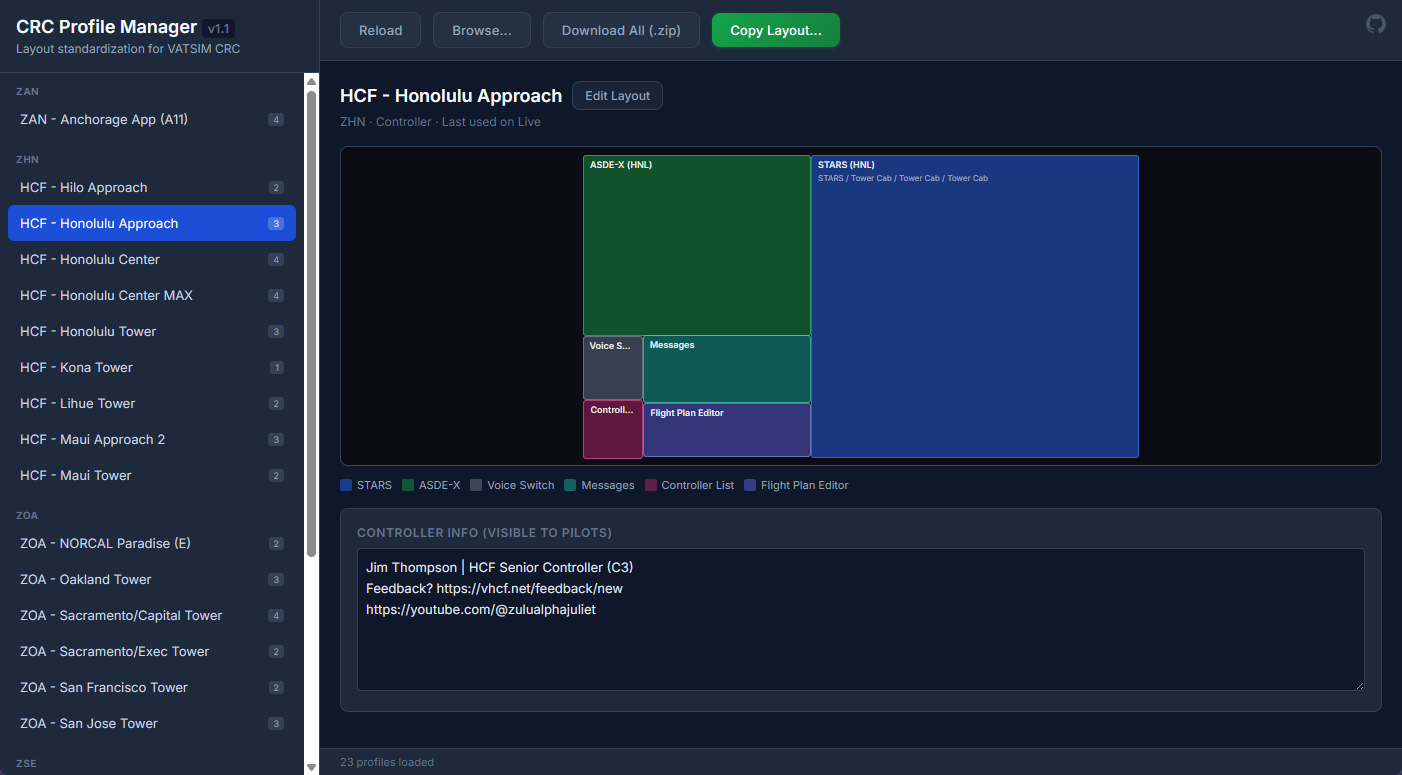Click the '23 profiles loaded' status text
The image size is (1402, 775).
pos(387,762)
